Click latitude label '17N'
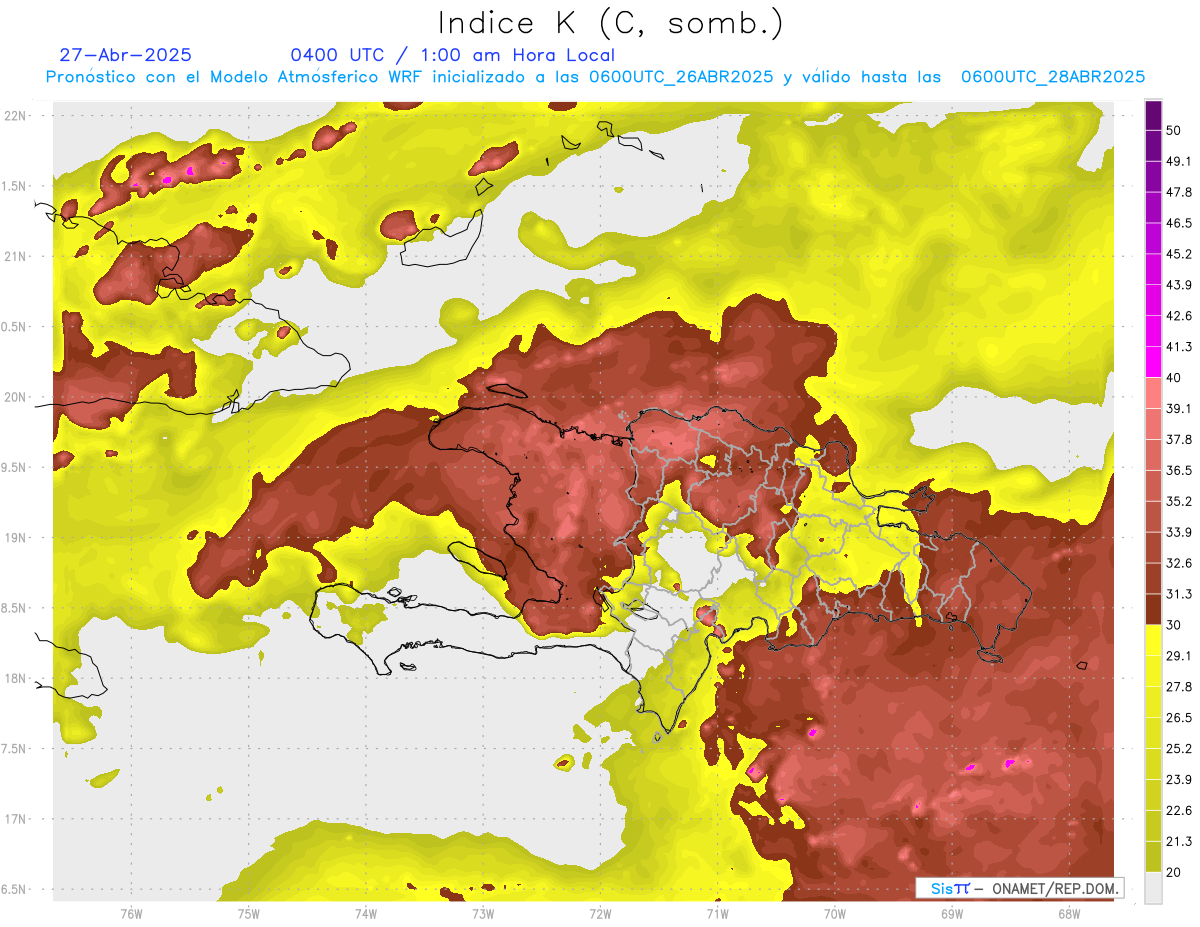The width and height of the screenshot is (1200, 927). (16, 819)
